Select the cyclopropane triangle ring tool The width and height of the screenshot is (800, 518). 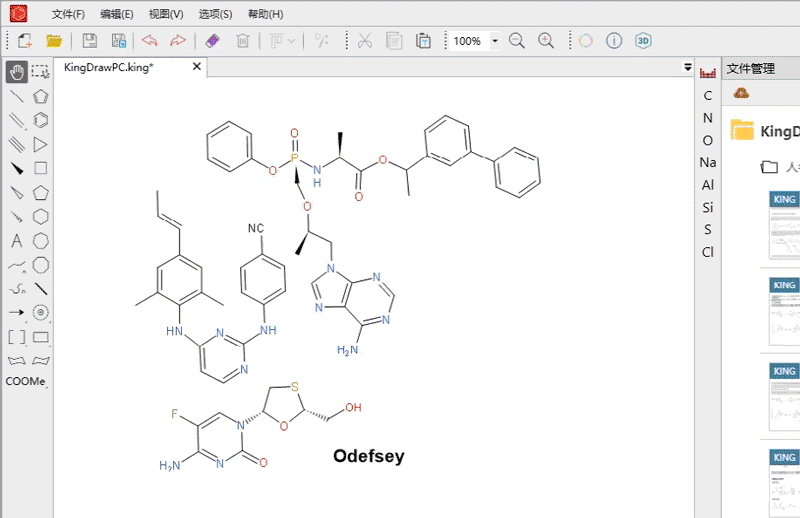click(40, 144)
